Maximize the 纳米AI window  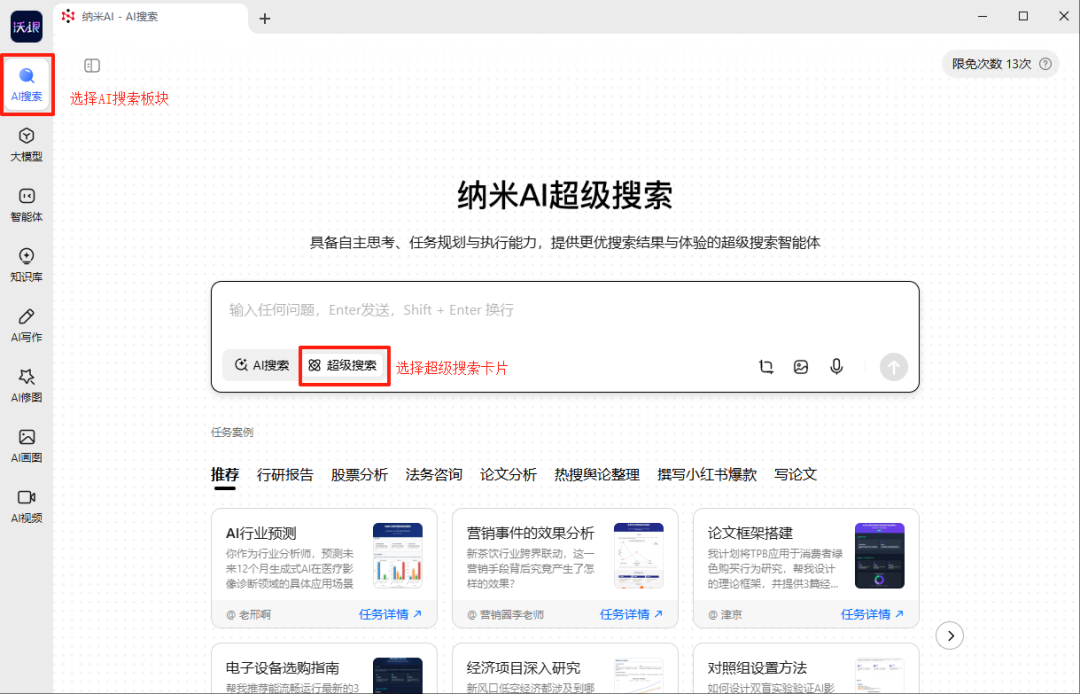coord(1024,17)
